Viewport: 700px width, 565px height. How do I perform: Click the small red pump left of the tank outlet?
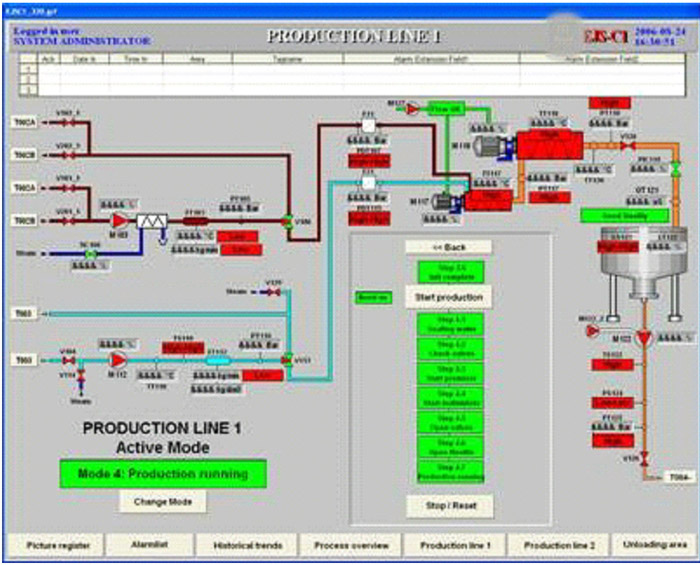tap(593, 331)
